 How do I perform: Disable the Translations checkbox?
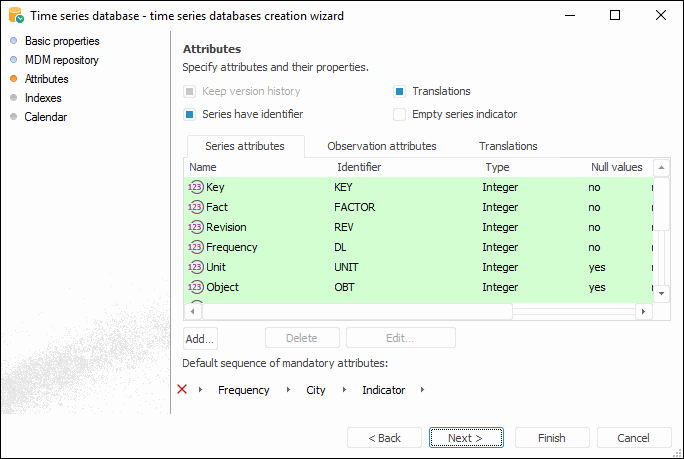[x=399, y=91]
